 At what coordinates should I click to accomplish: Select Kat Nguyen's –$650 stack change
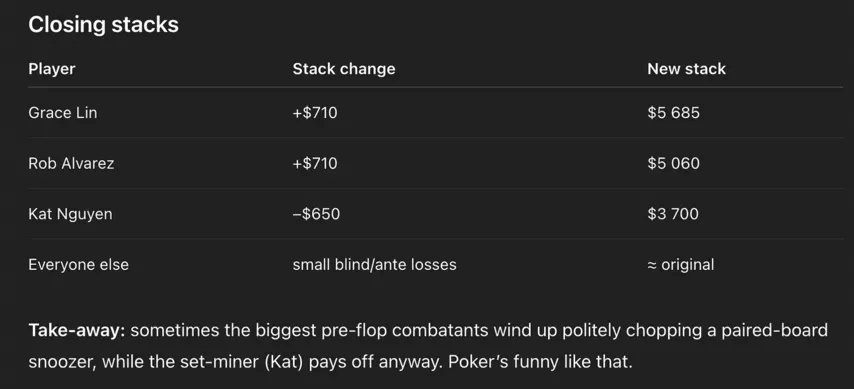pos(316,214)
